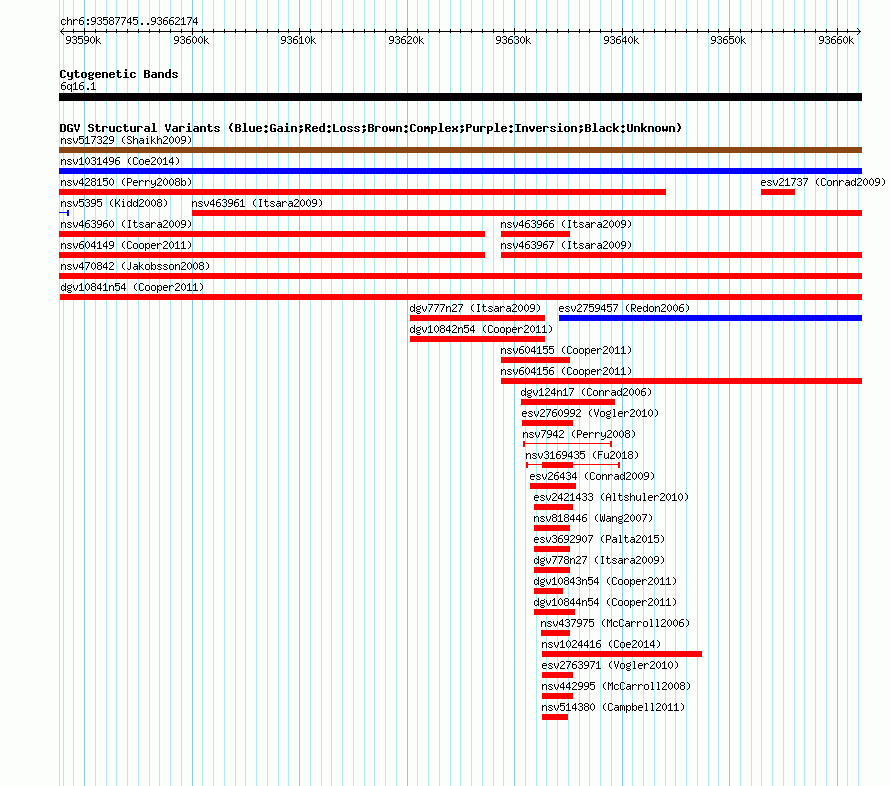Open nsv437975 (McCarroll2006) variant

point(615,623)
